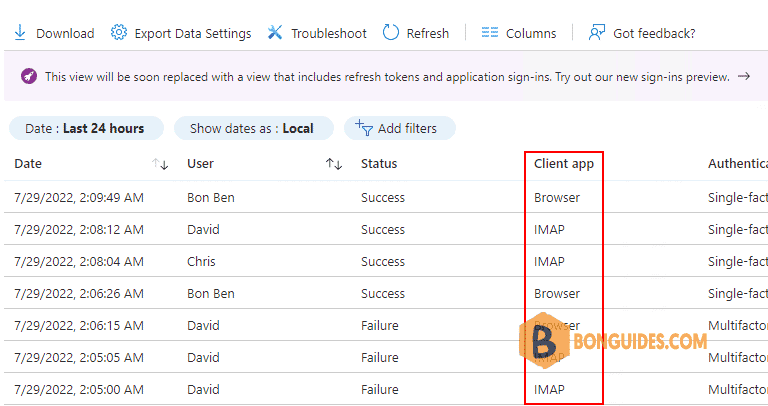Change Show dates as Local filter
The image size is (768, 406).
click(x=254, y=128)
